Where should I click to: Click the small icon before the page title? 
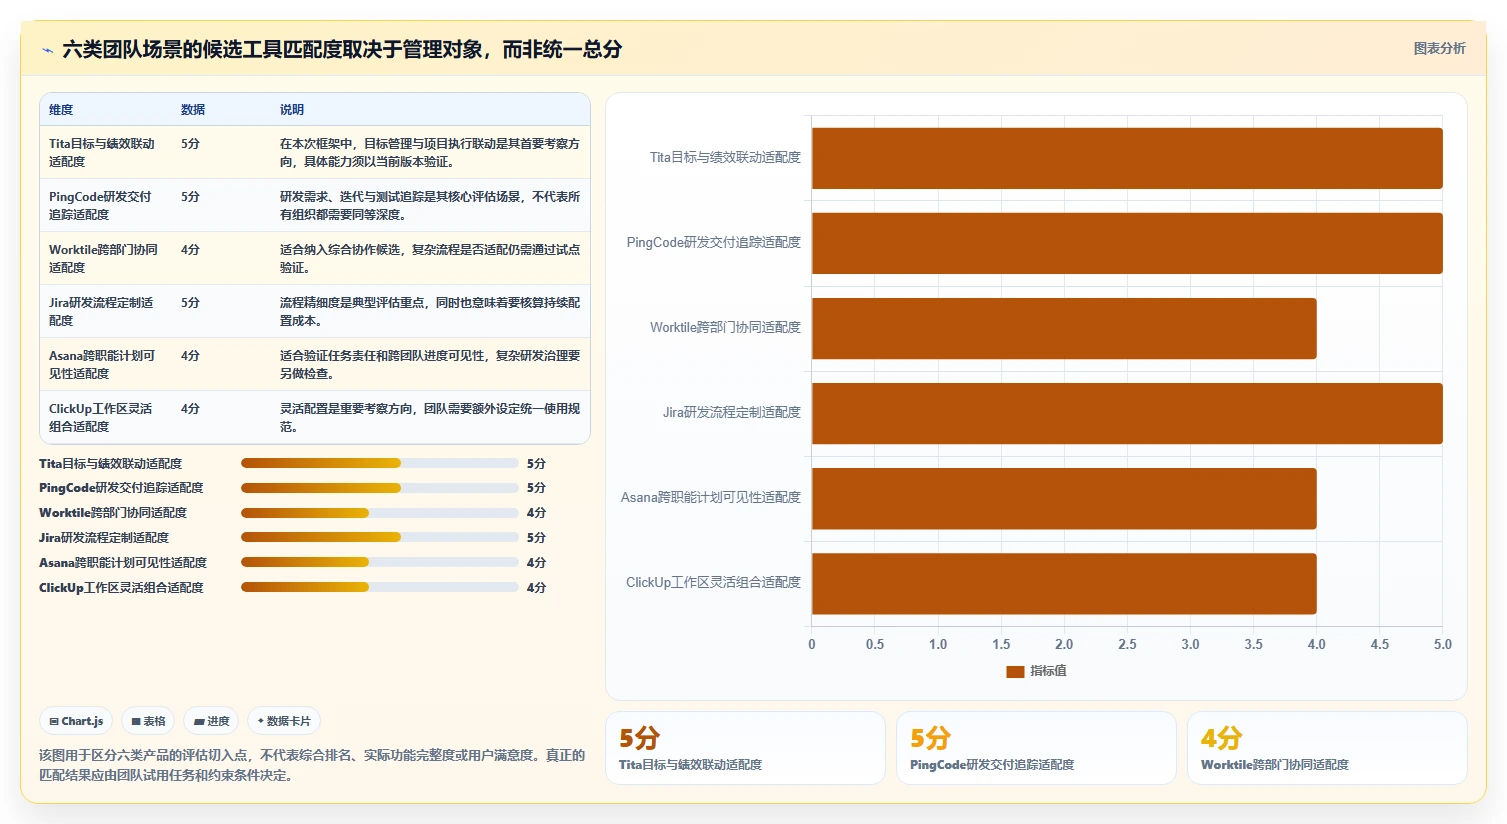(x=47, y=50)
